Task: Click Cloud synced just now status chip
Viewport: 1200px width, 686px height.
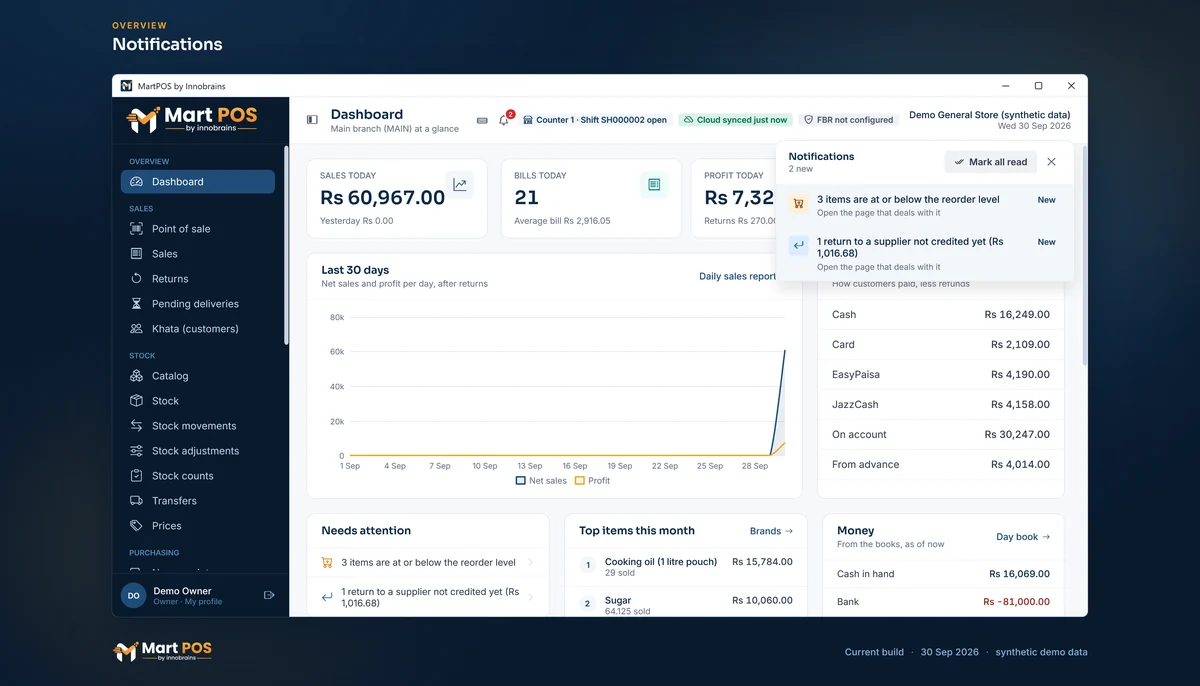Action: click(735, 120)
